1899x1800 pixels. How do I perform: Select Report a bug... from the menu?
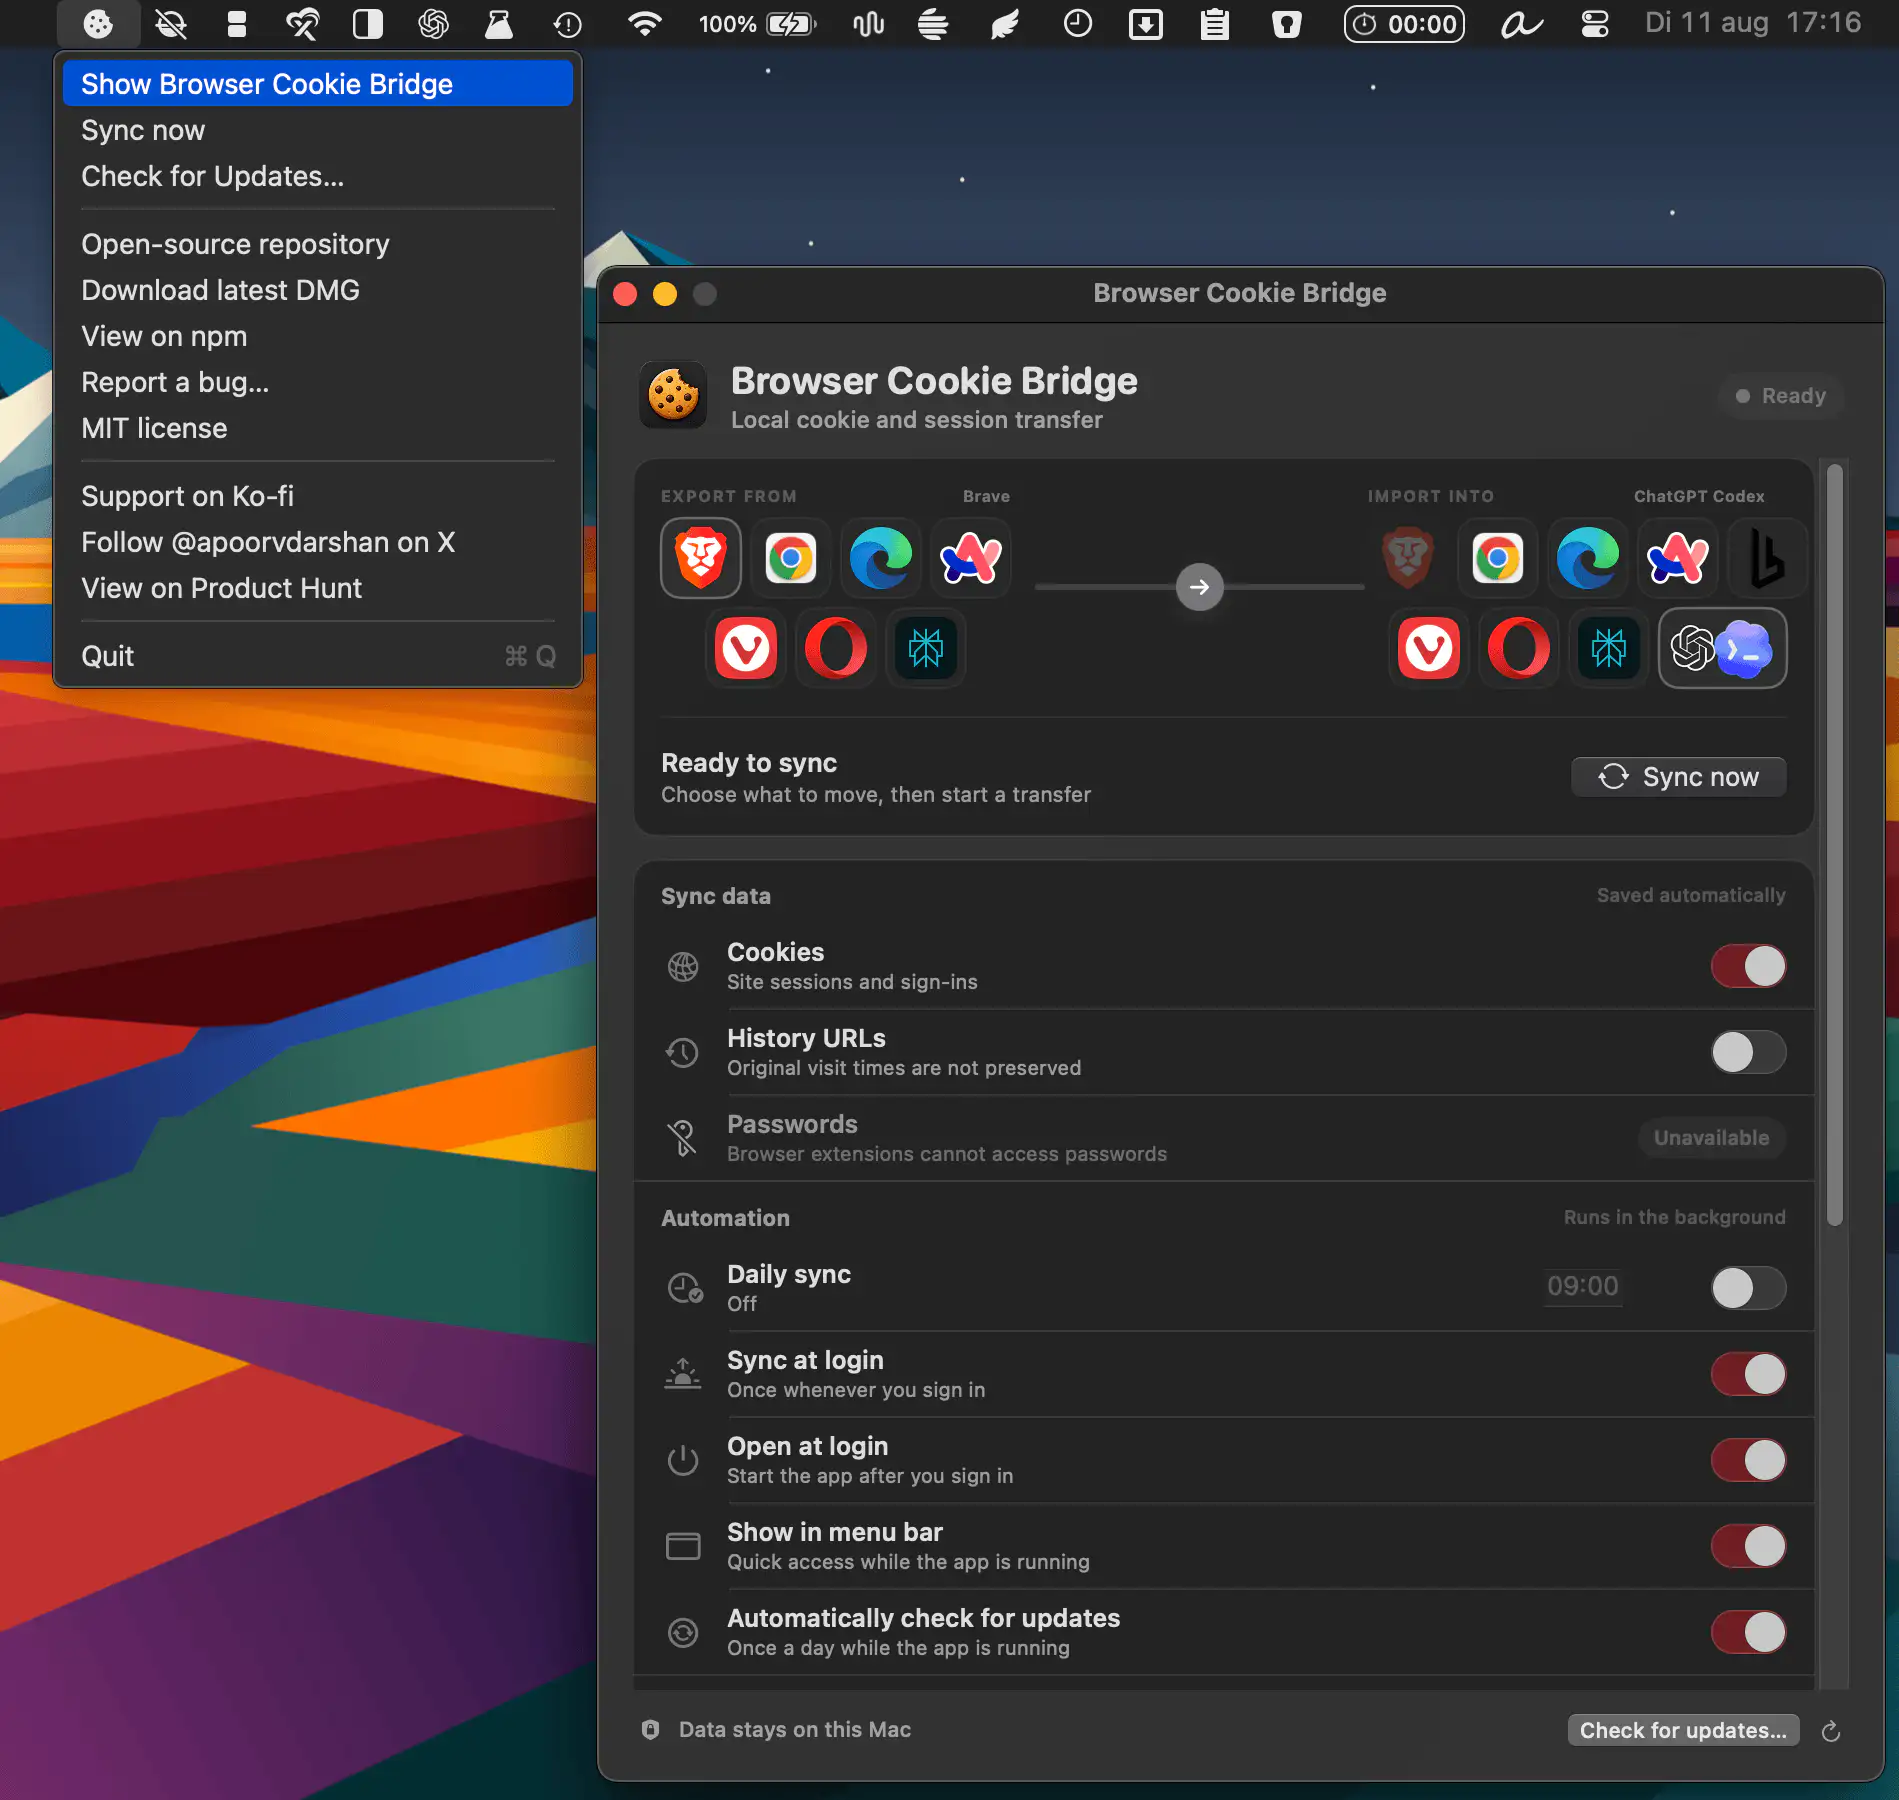tap(318, 382)
